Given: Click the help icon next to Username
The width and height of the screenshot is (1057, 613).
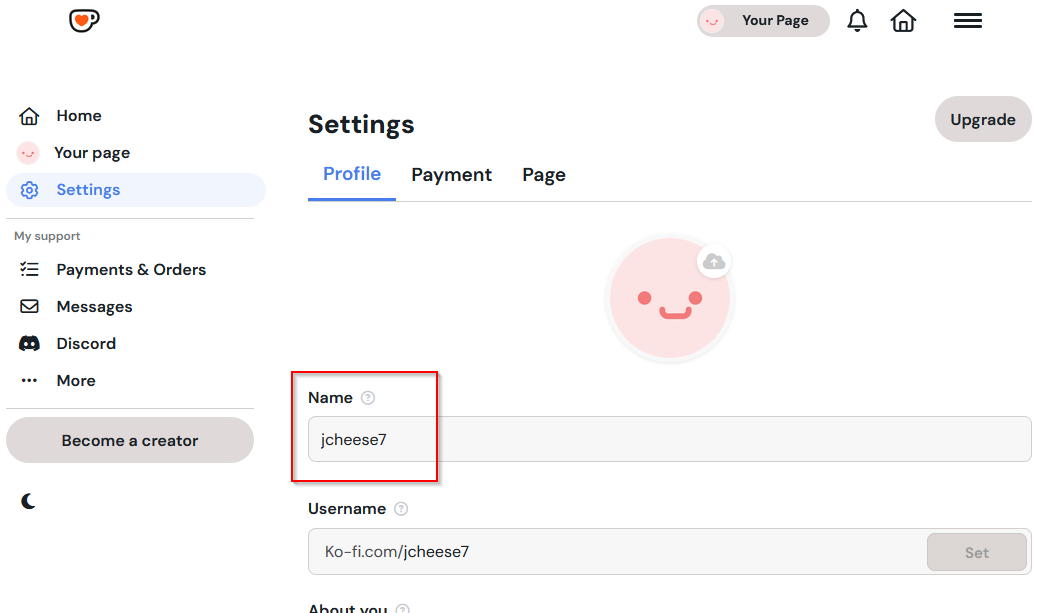Looking at the screenshot, I should click(x=400, y=508).
